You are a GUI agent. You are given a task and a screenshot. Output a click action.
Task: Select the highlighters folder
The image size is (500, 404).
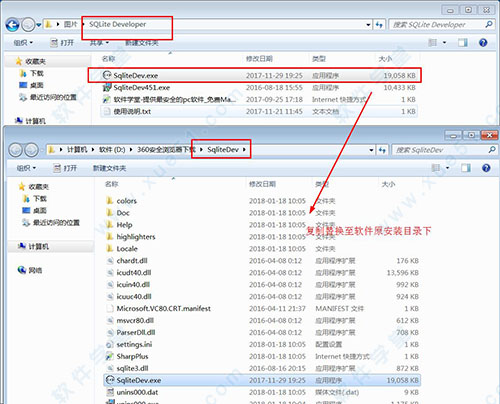[x=262, y=237]
